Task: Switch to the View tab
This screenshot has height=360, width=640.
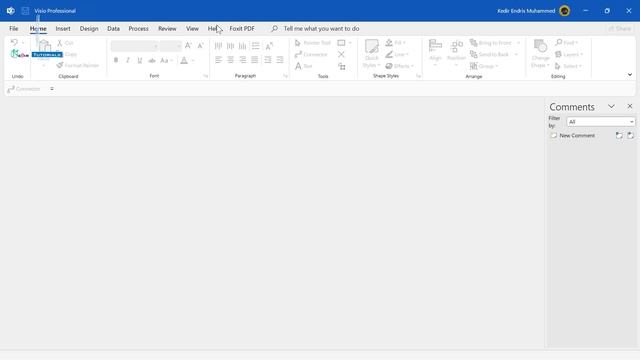Action: (192, 29)
